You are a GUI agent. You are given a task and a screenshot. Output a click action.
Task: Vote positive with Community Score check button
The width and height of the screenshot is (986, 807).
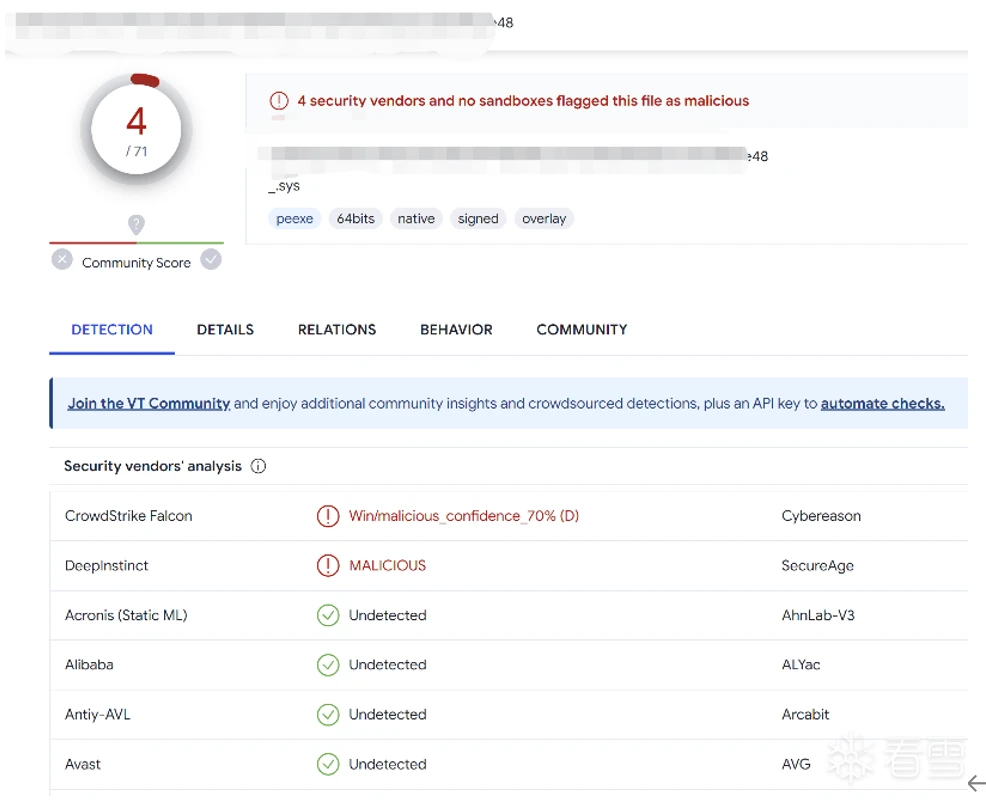211,260
